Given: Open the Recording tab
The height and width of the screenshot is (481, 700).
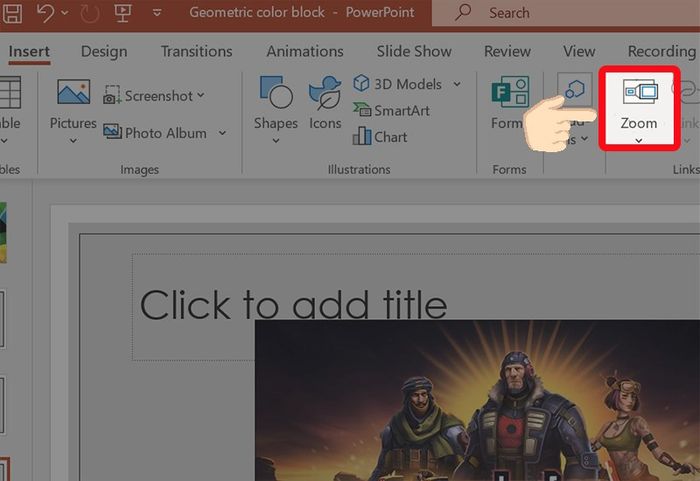Looking at the screenshot, I should pos(662,52).
